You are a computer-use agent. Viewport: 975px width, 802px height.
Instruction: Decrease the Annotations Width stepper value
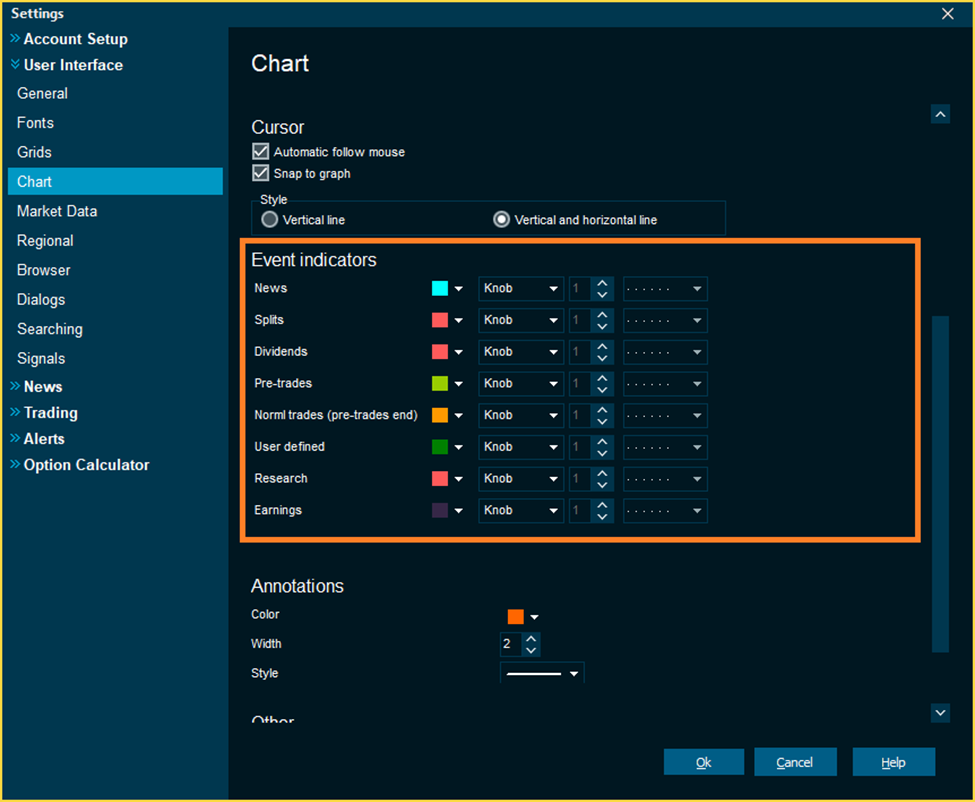coord(531,650)
